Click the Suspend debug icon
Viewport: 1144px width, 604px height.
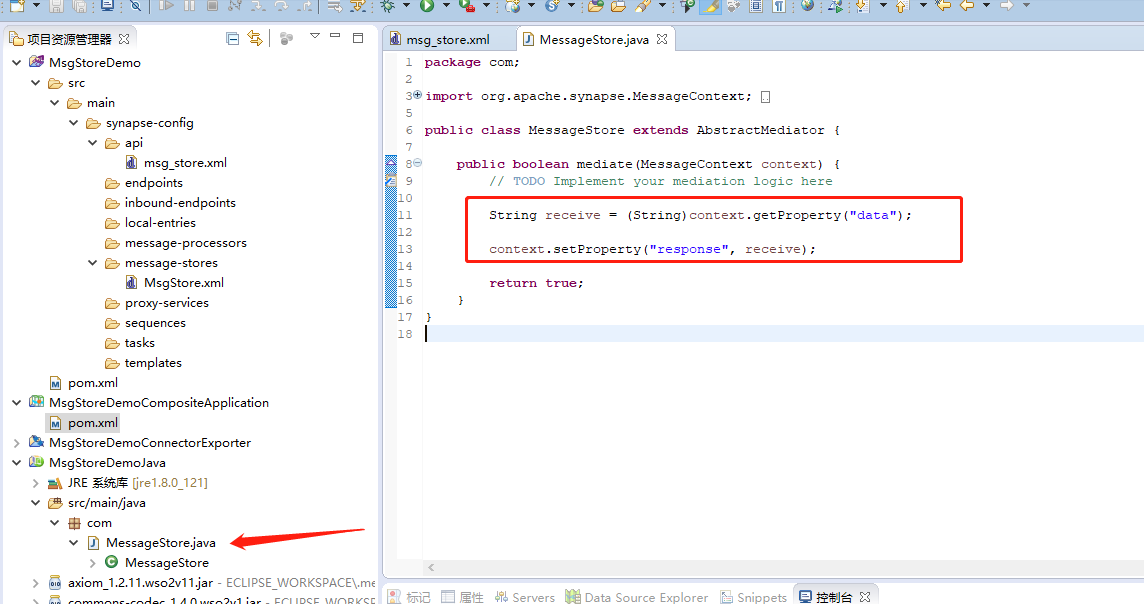pos(190,6)
